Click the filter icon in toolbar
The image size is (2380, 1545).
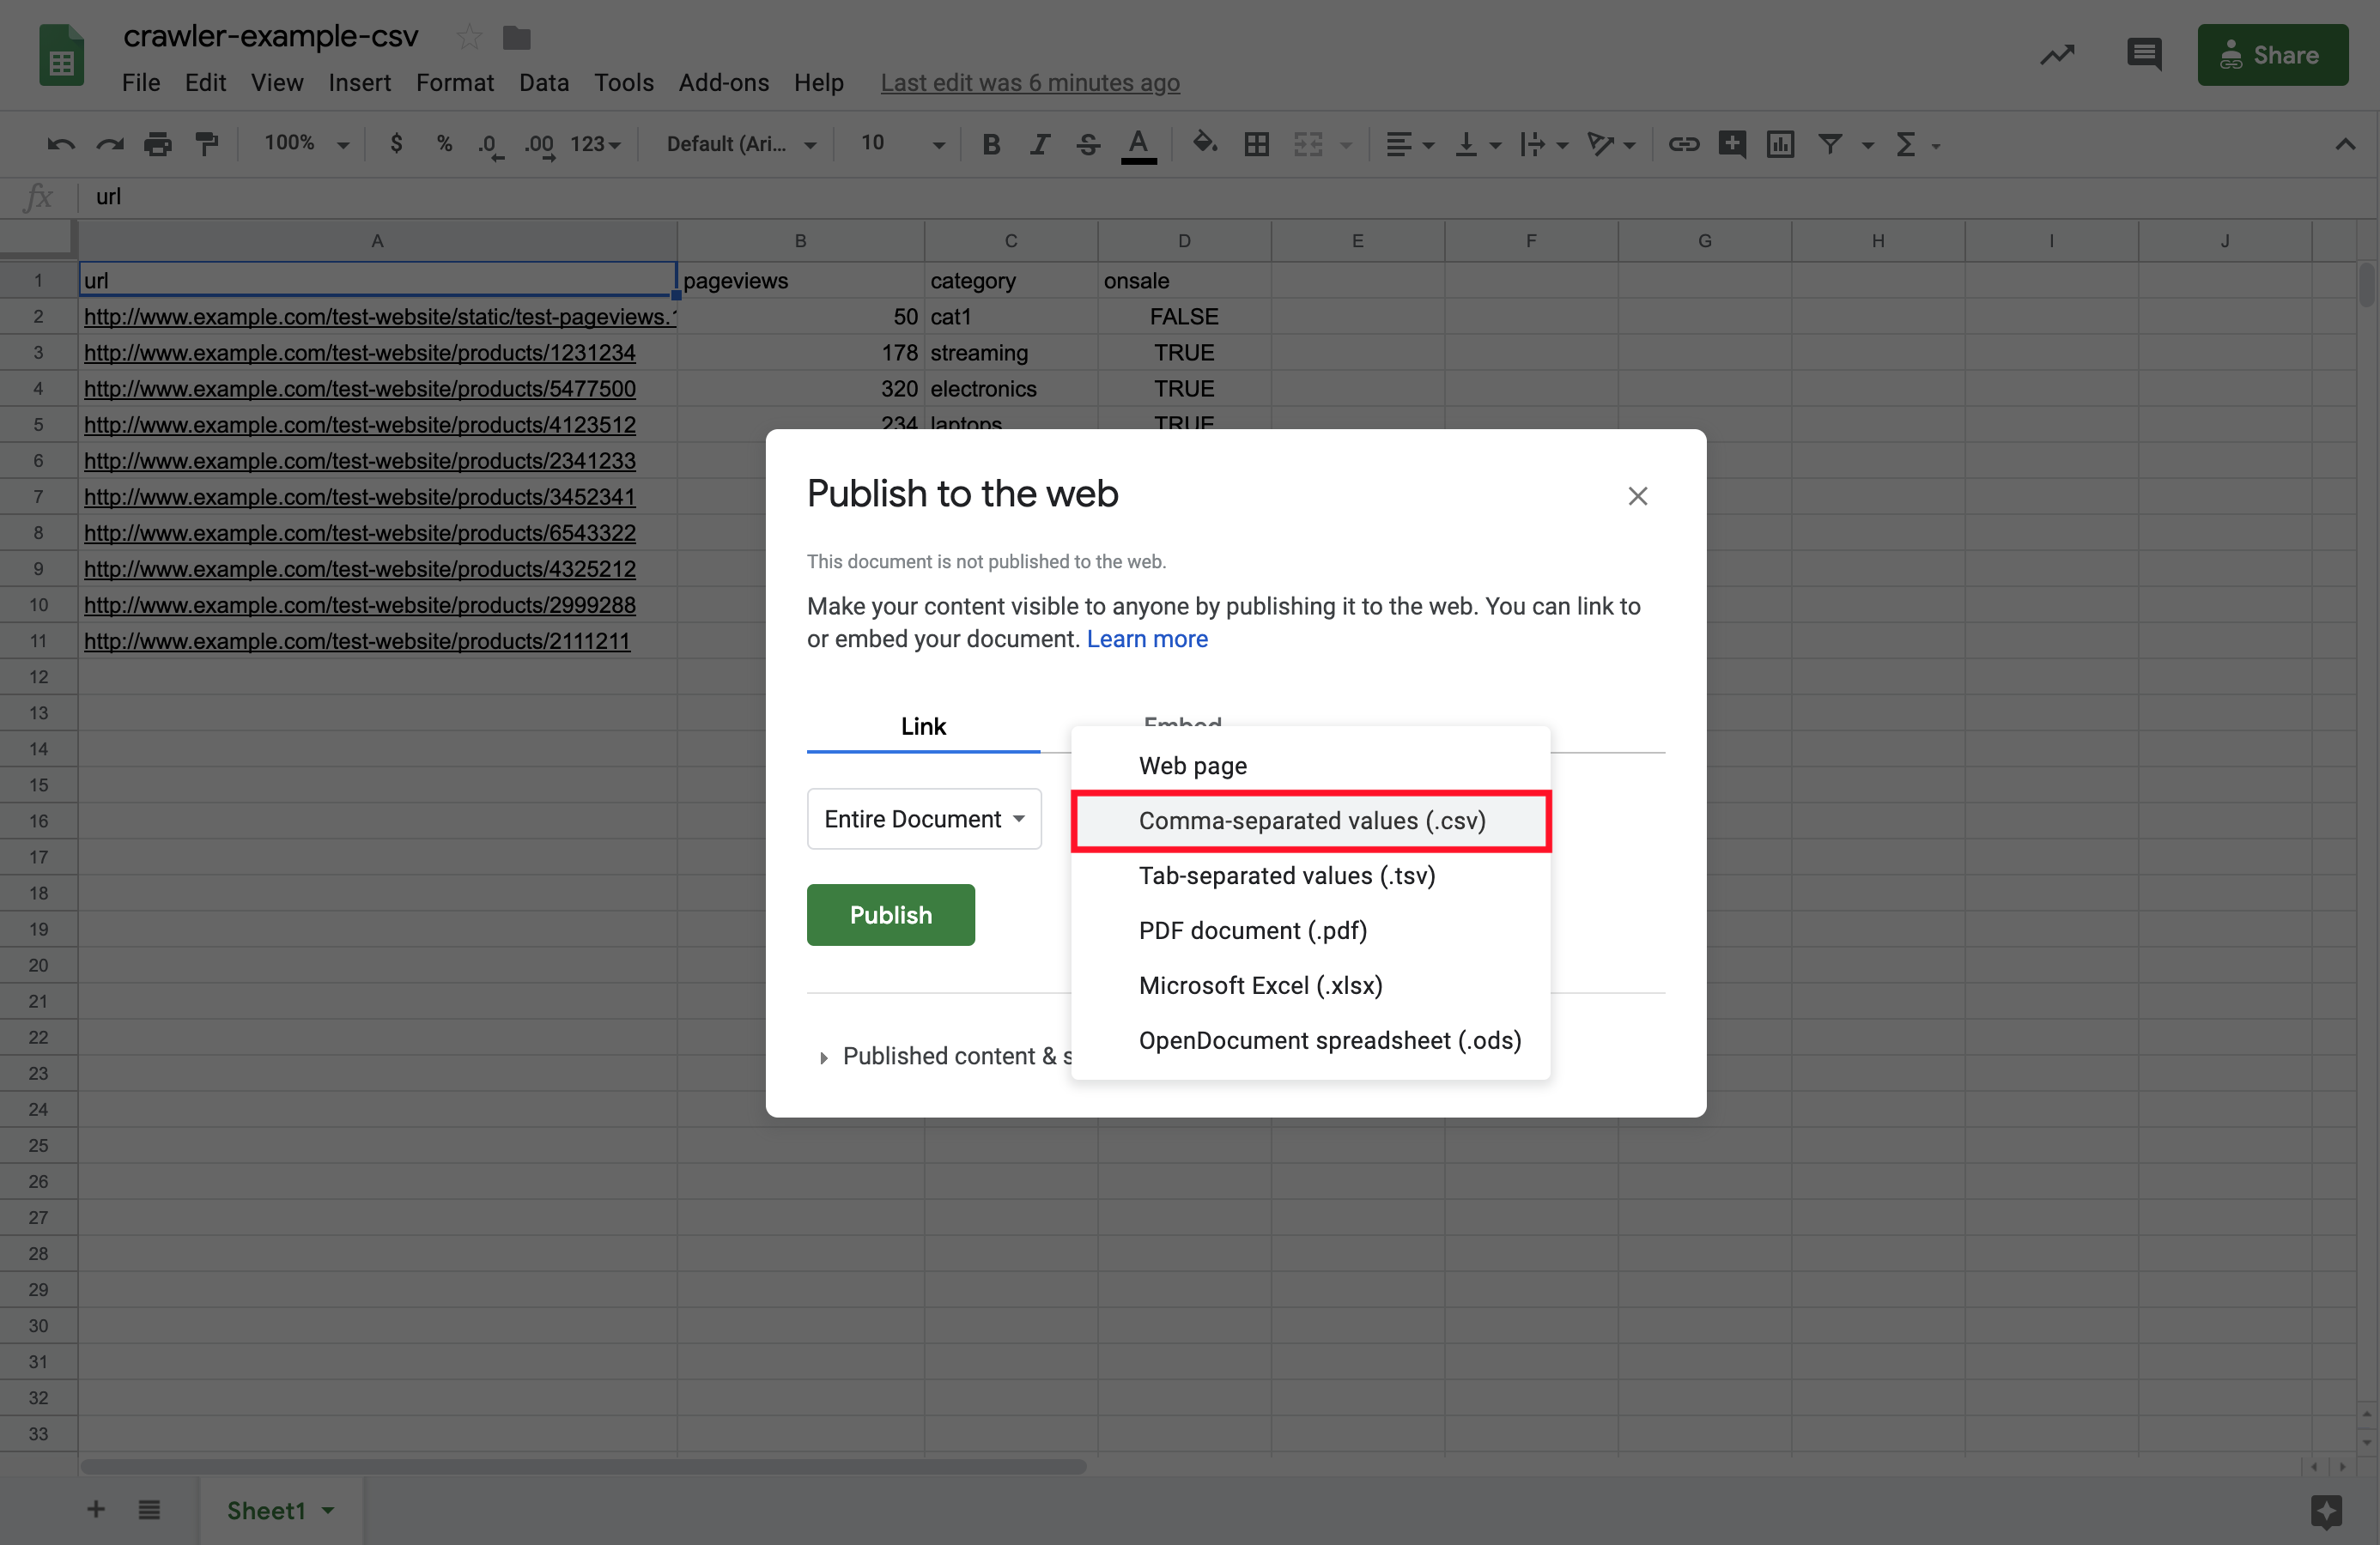pos(1834,144)
